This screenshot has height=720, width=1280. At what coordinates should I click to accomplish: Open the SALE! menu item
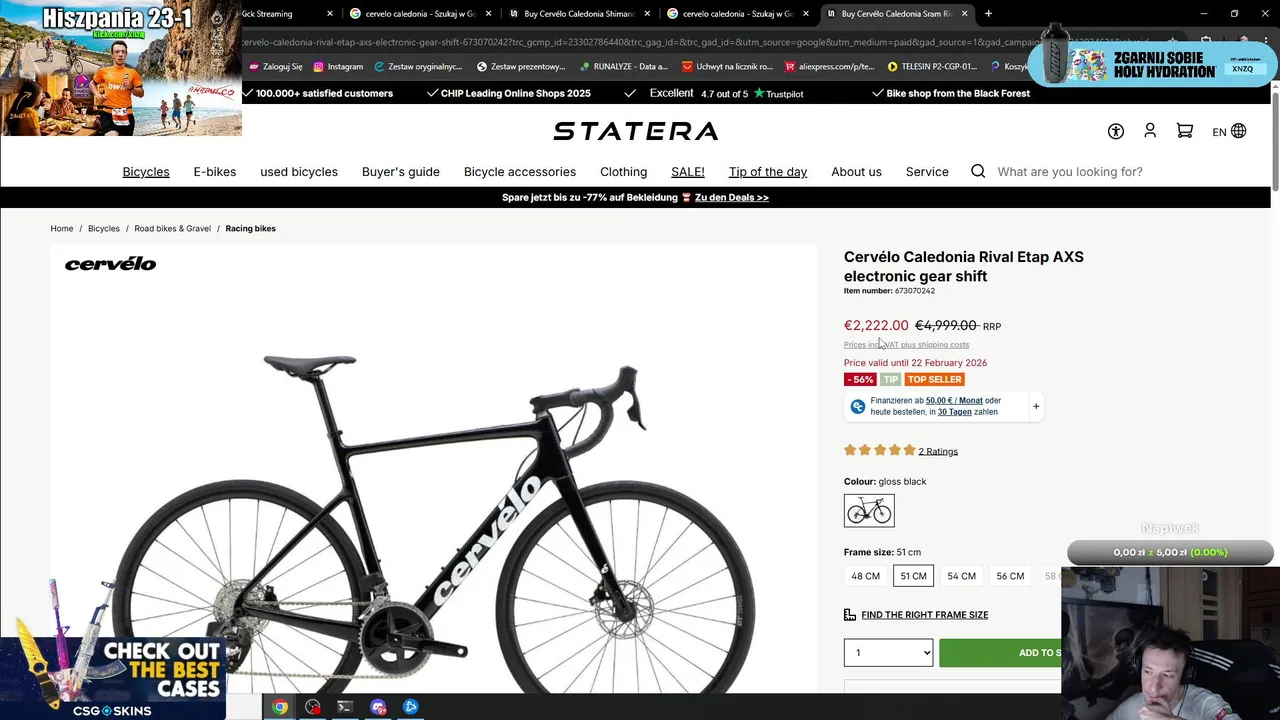click(687, 172)
